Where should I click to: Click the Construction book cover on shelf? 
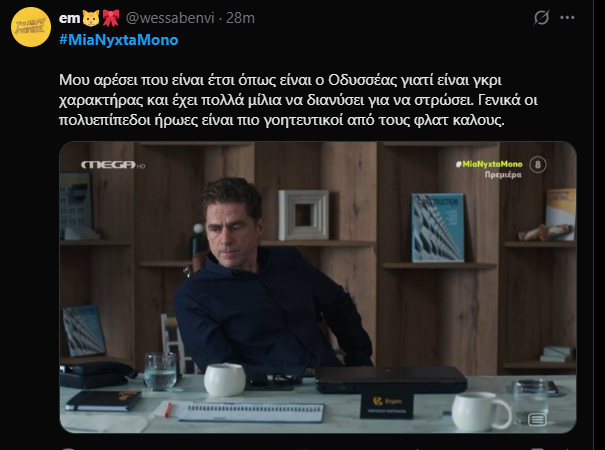point(438,228)
